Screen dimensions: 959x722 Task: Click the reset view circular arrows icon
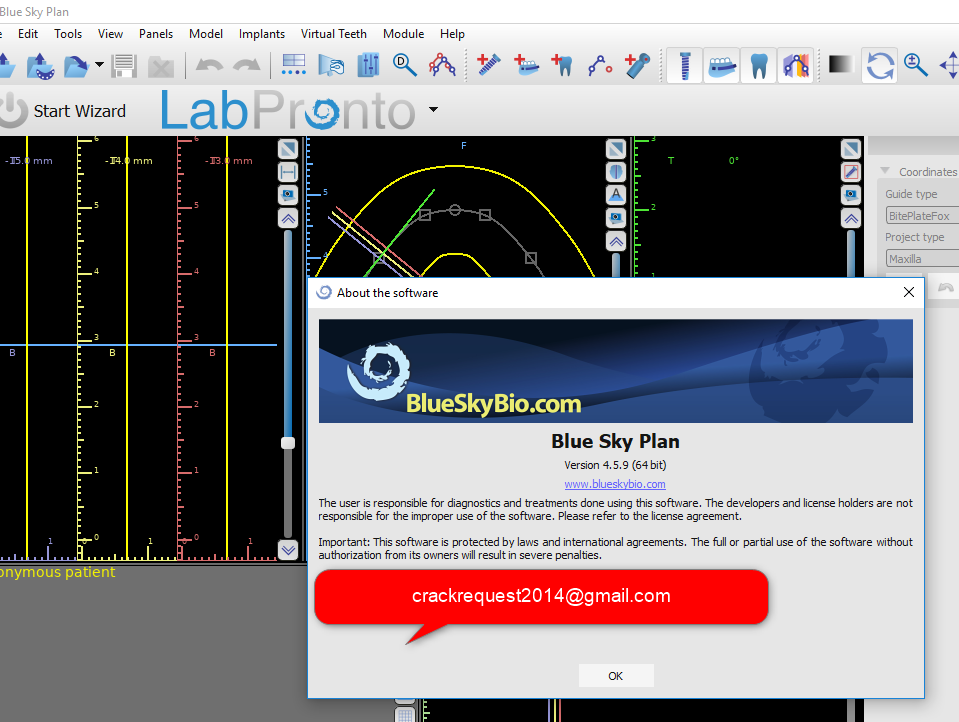coord(880,66)
